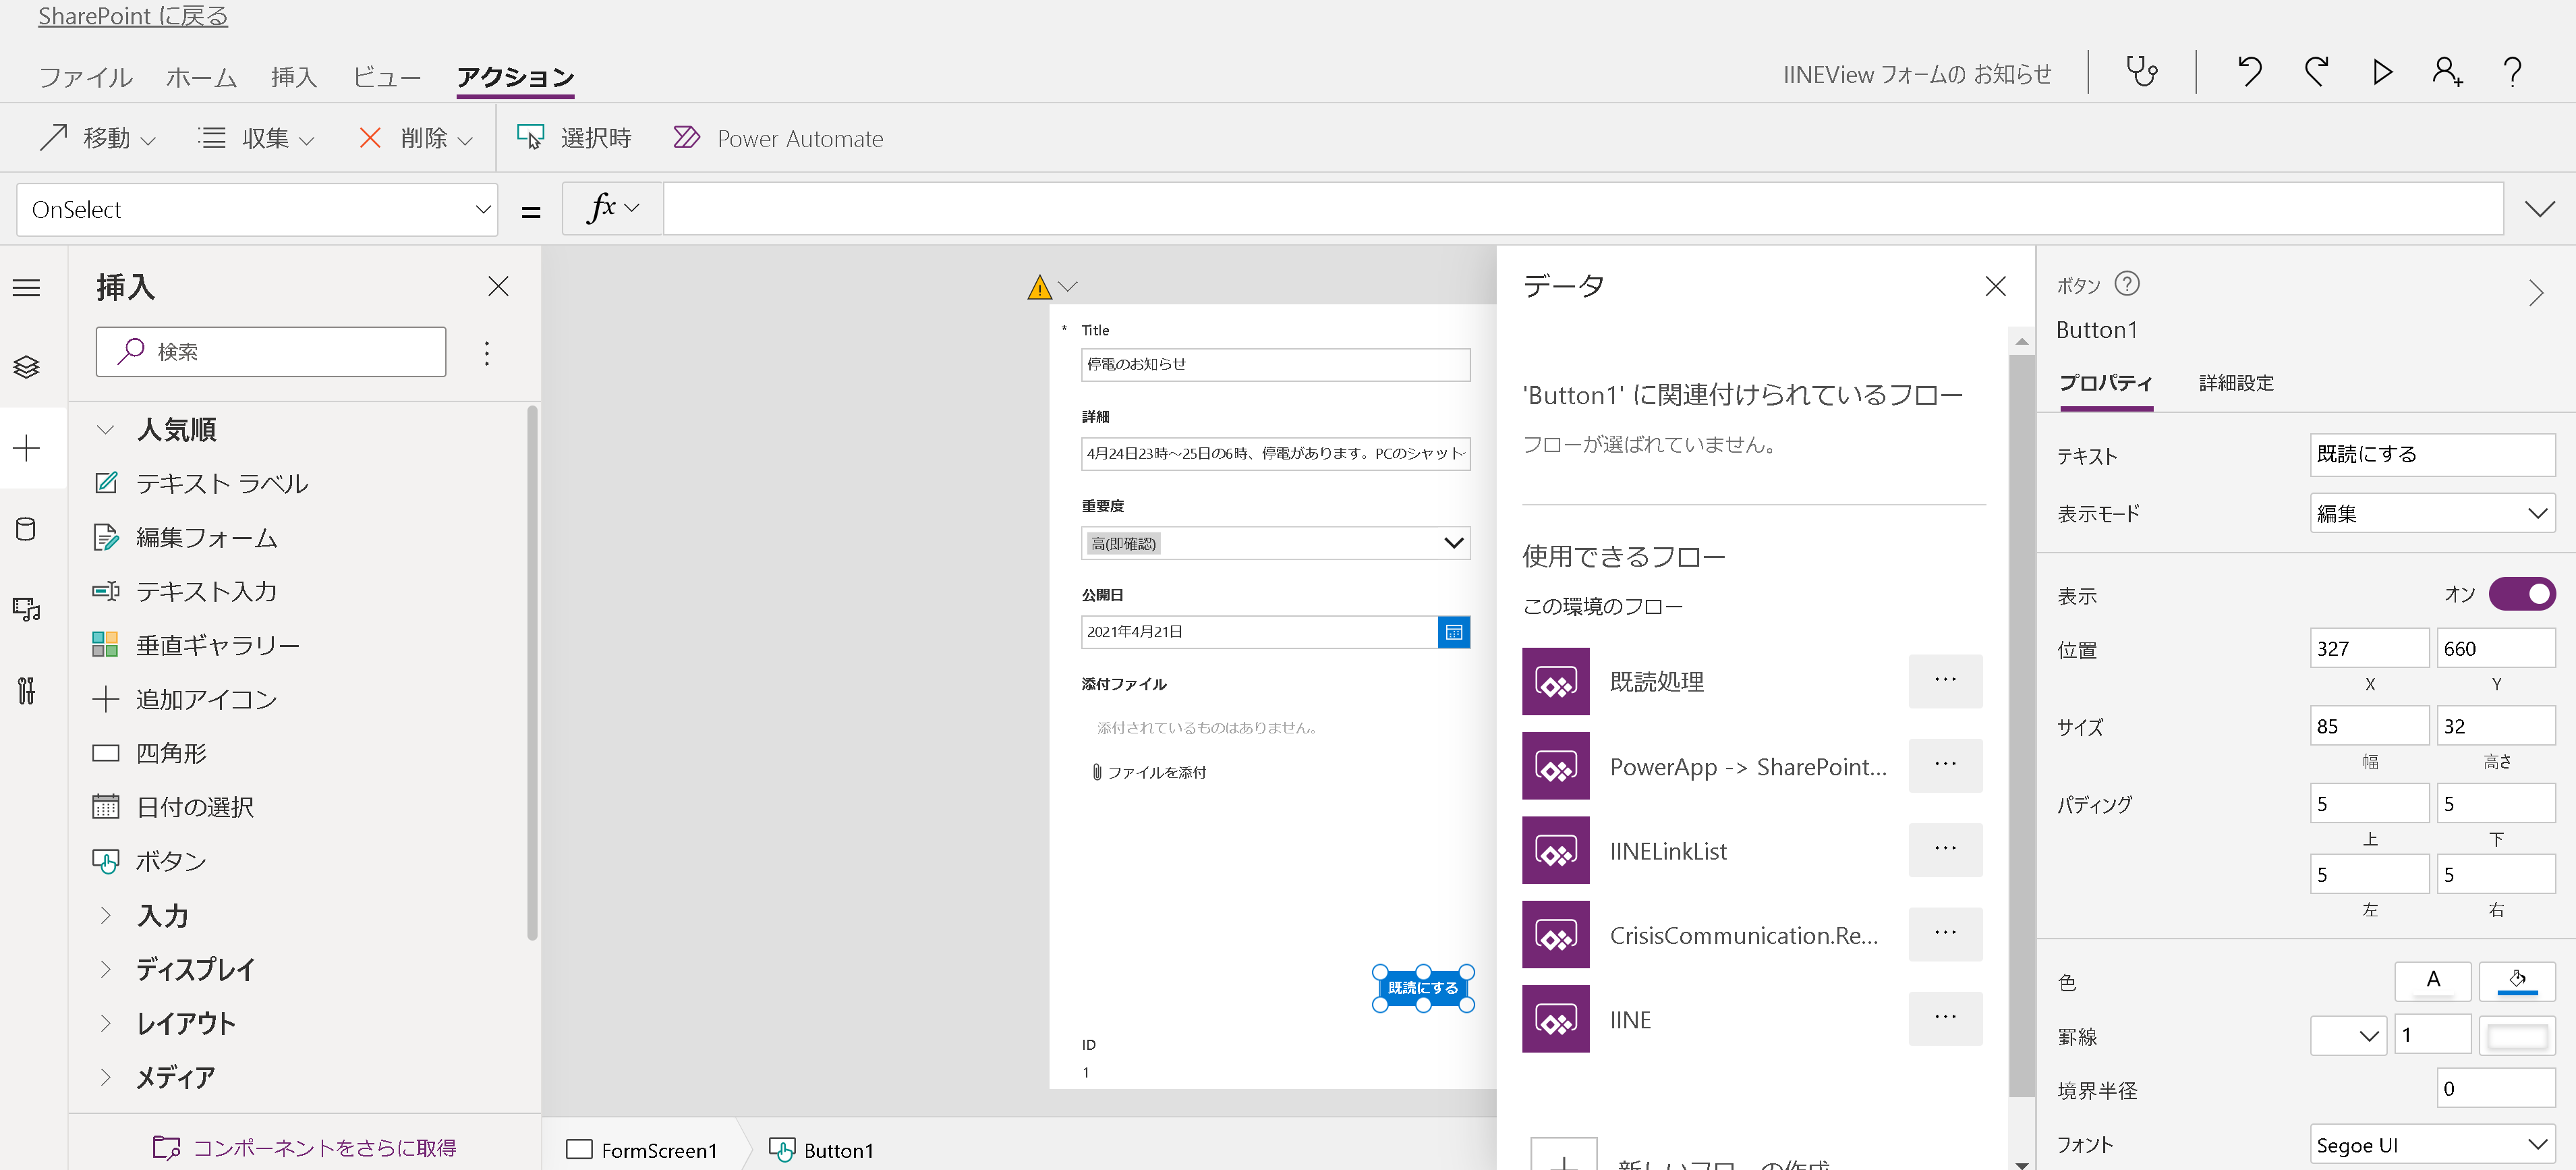Click the SharePoint に戻る link
Viewport: 2576px width, 1170px height.
pyautogui.click(x=133, y=16)
